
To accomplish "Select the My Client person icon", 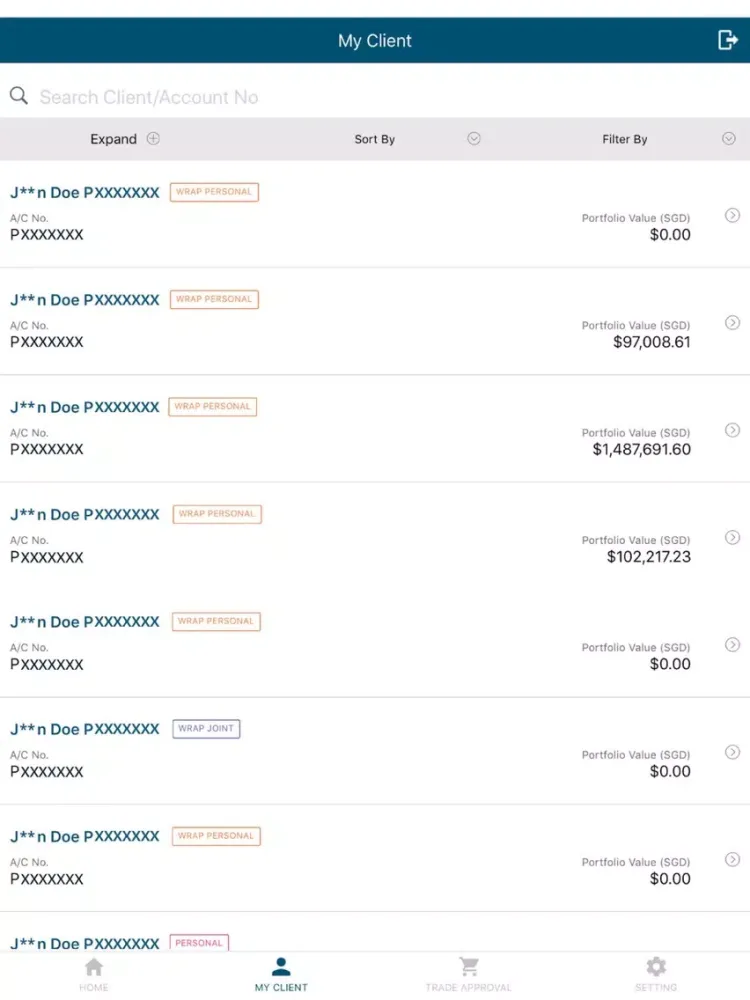I will 281,967.
